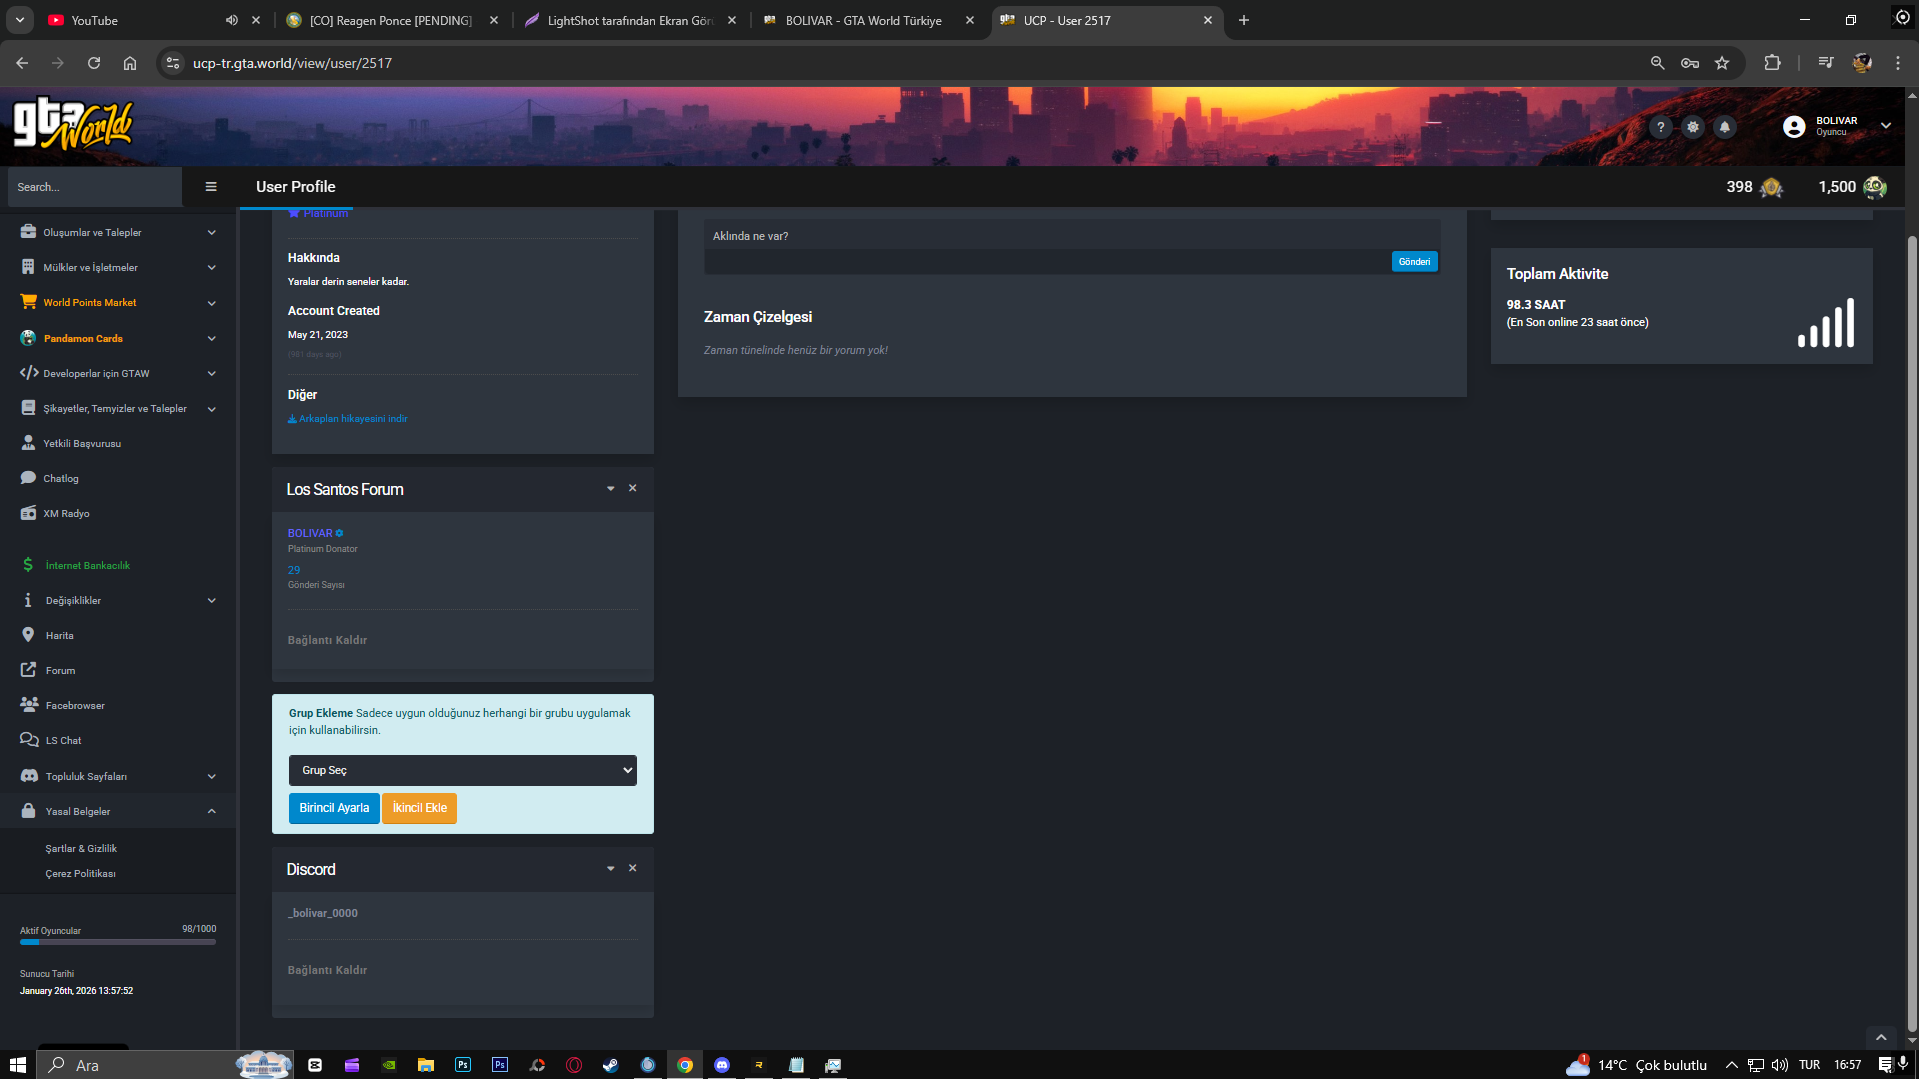Click the XM Radyo radio icon
This screenshot has height=1079, width=1919.
click(x=28, y=513)
